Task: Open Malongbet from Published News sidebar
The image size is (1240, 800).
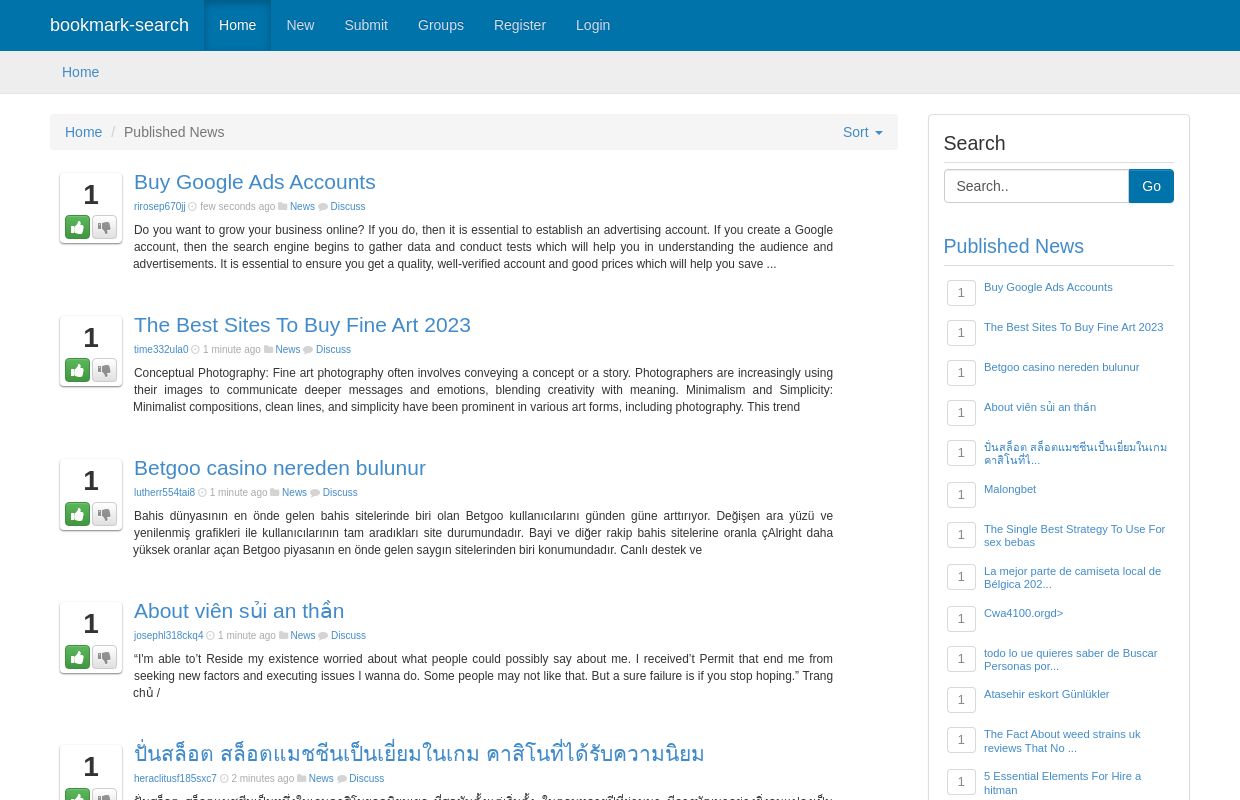Action: click(x=1009, y=489)
